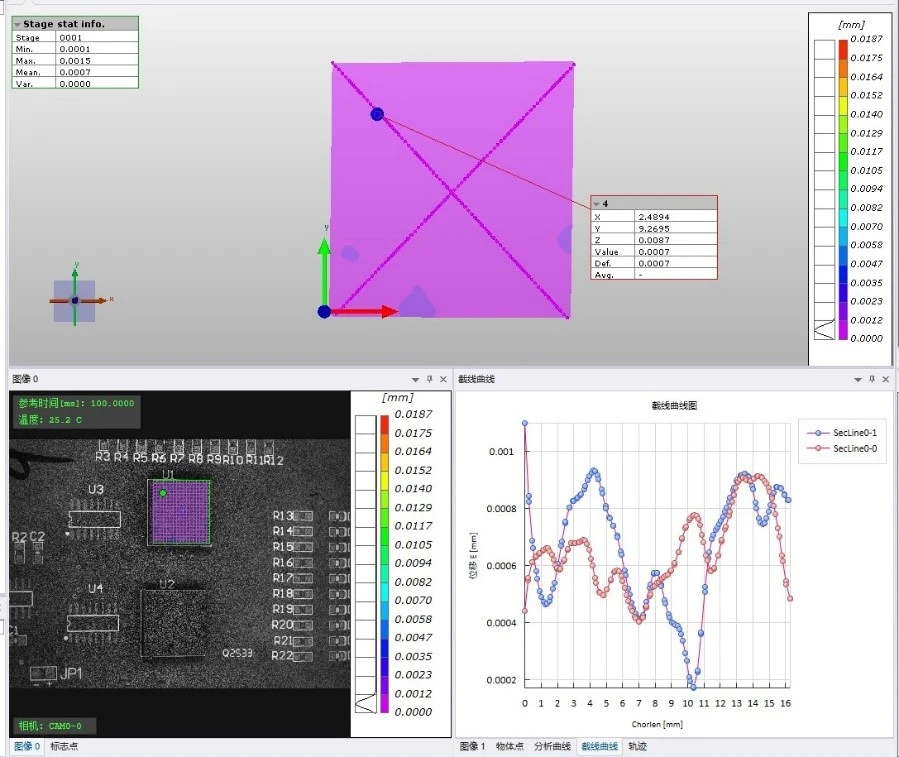Click the green marker point on U1 chip
Image resolution: width=899 pixels, height=757 pixels.
(163, 493)
